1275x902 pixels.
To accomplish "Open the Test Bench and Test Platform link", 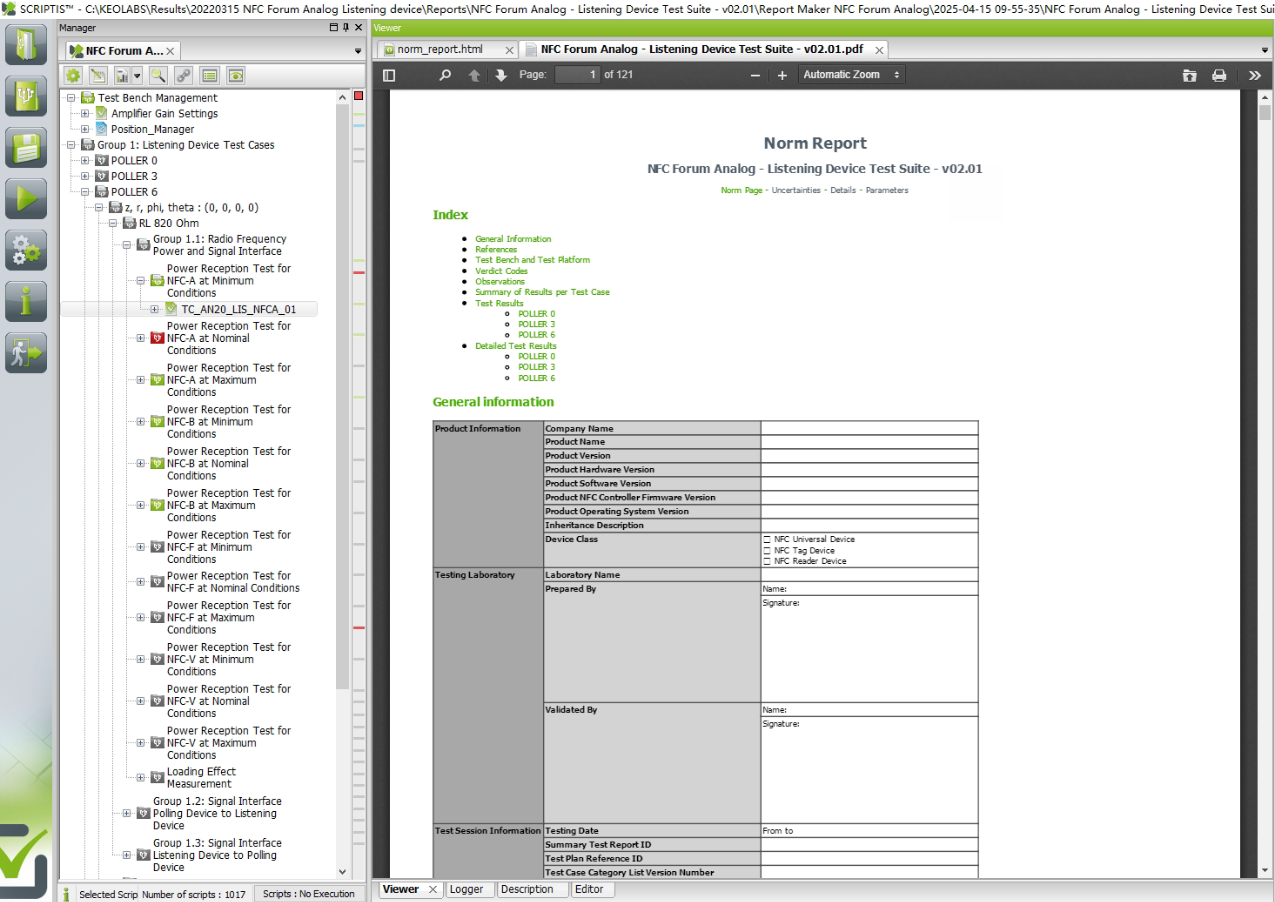I will [532, 260].
